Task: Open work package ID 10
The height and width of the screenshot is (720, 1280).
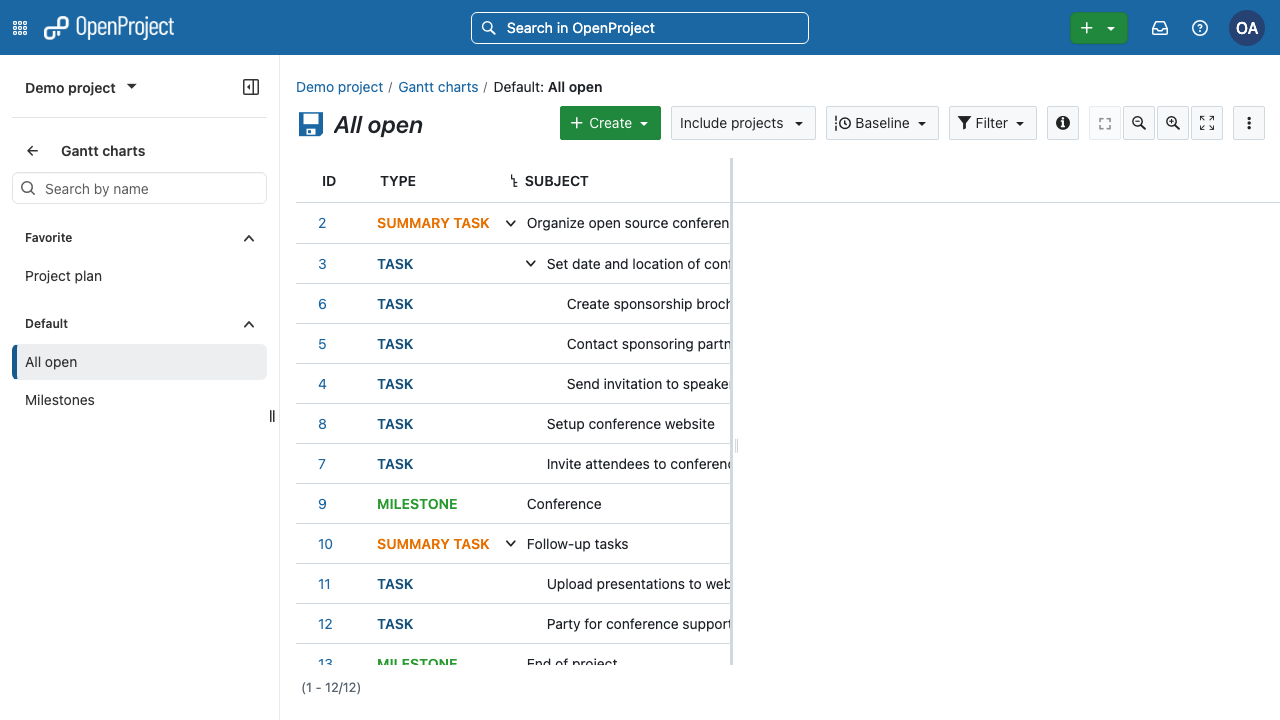Action: (x=325, y=544)
